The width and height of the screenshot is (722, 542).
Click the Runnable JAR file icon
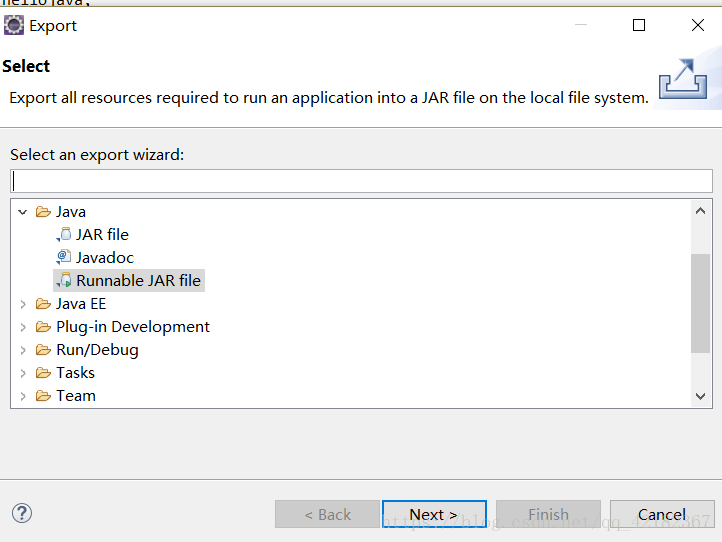click(65, 280)
